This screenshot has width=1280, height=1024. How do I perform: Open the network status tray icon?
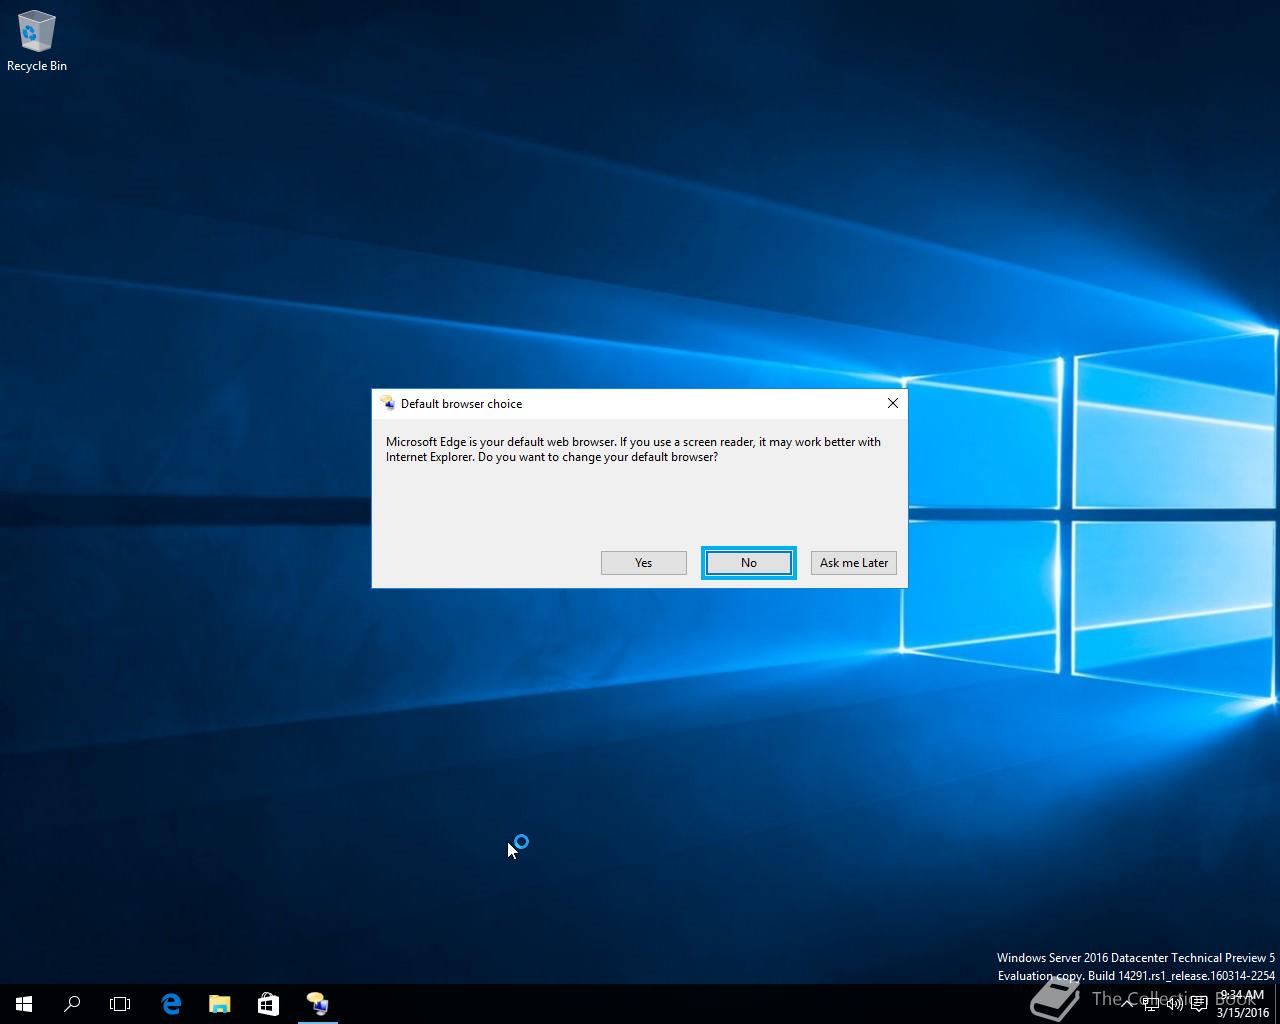click(1151, 1004)
